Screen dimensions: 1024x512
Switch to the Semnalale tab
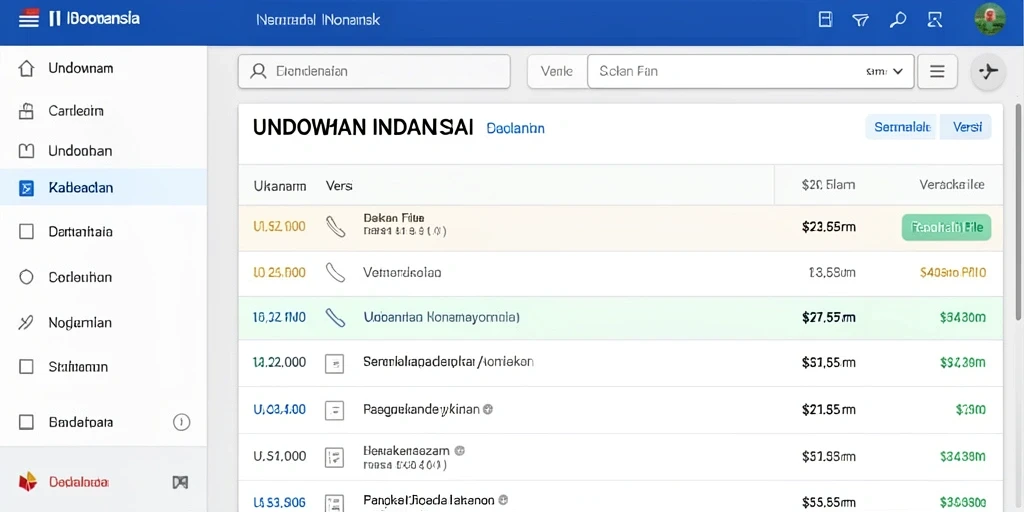point(902,127)
